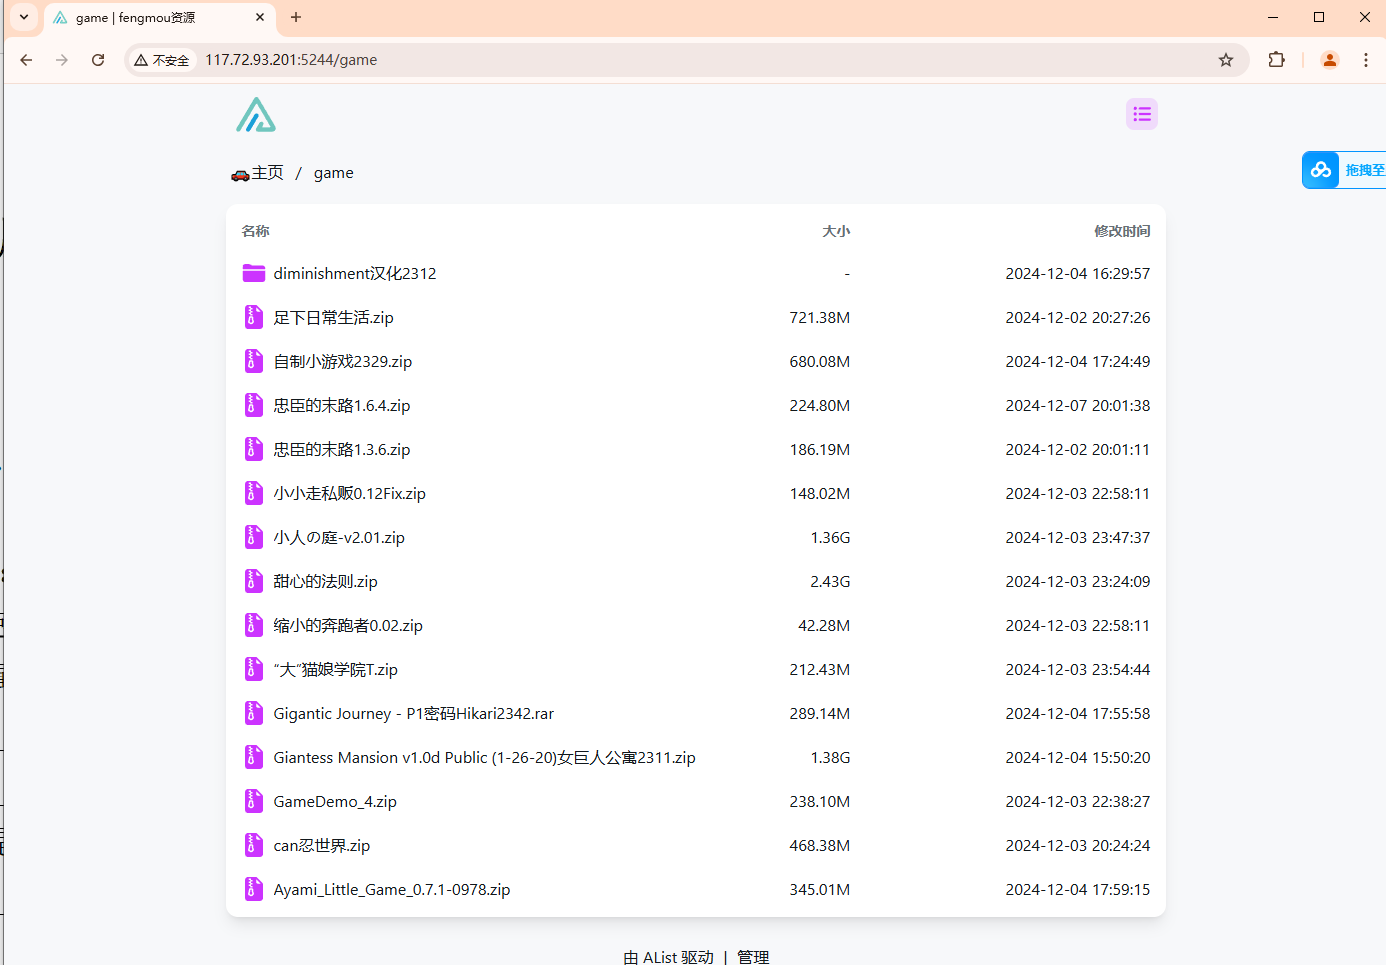Viewport: 1386px width, 965px height.
Task: Click zip icon beside "大"猫娘学院T.zip
Action: coord(254,669)
